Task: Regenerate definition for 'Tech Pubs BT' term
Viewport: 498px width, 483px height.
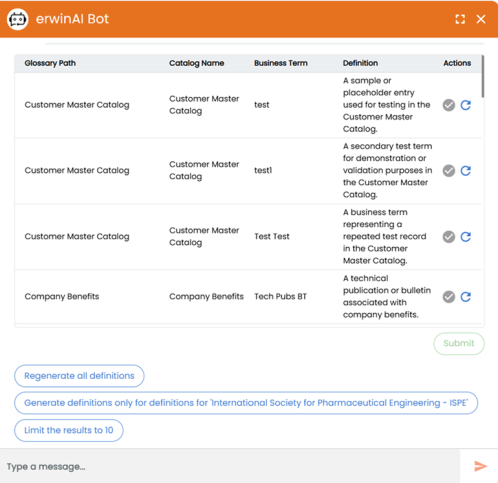Action: (x=466, y=296)
